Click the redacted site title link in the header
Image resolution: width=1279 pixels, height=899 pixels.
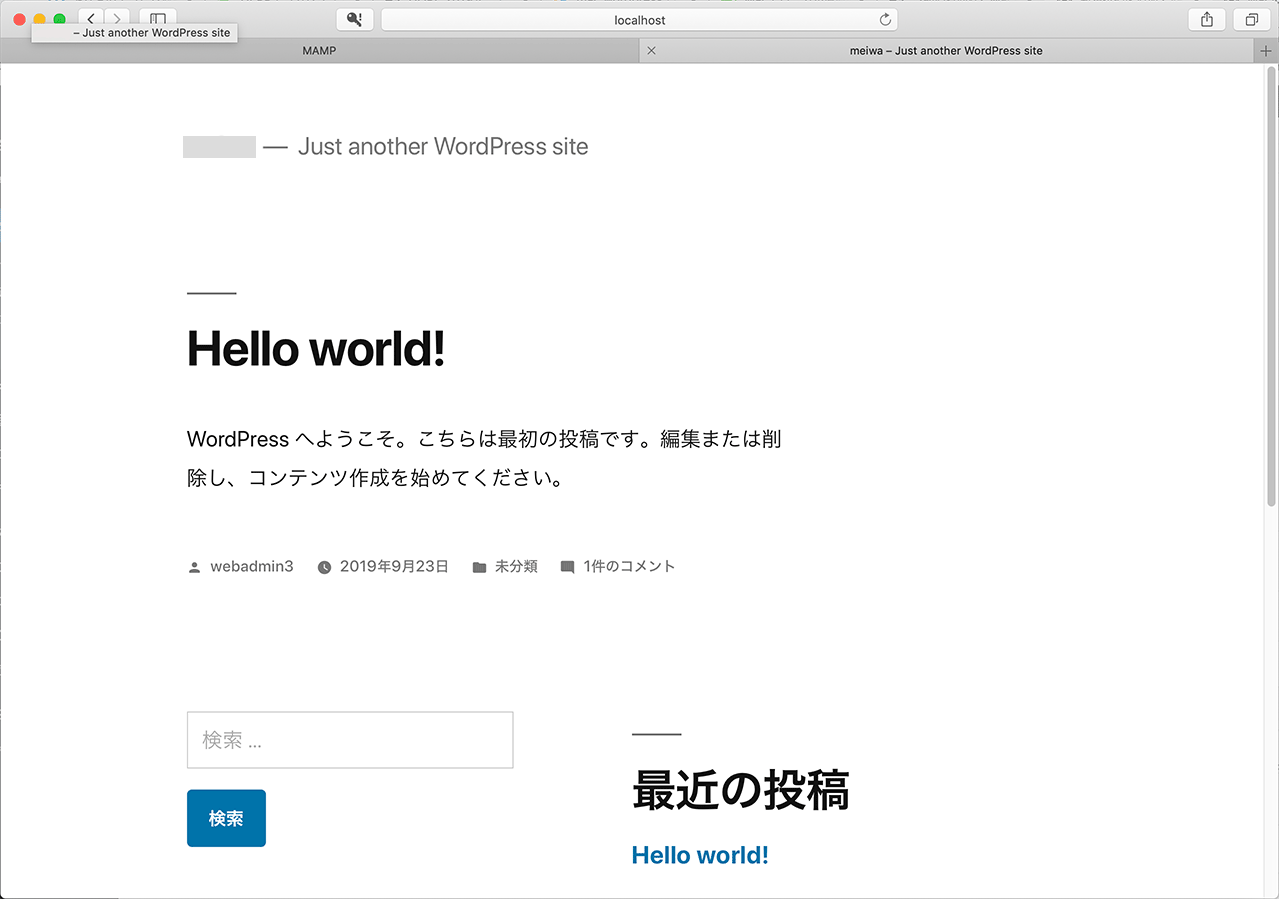(x=219, y=147)
